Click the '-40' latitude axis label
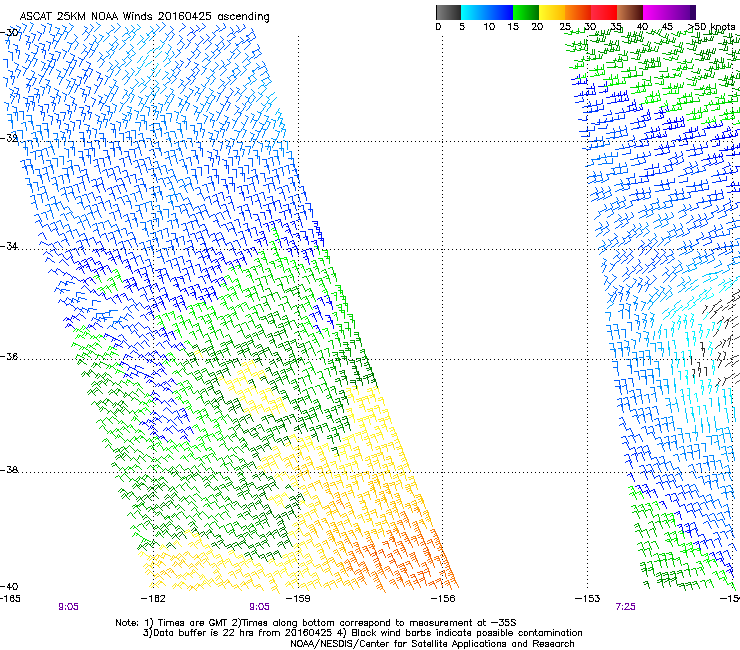The height and width of the screenshot is (650, 740). [x=9, y=586]
